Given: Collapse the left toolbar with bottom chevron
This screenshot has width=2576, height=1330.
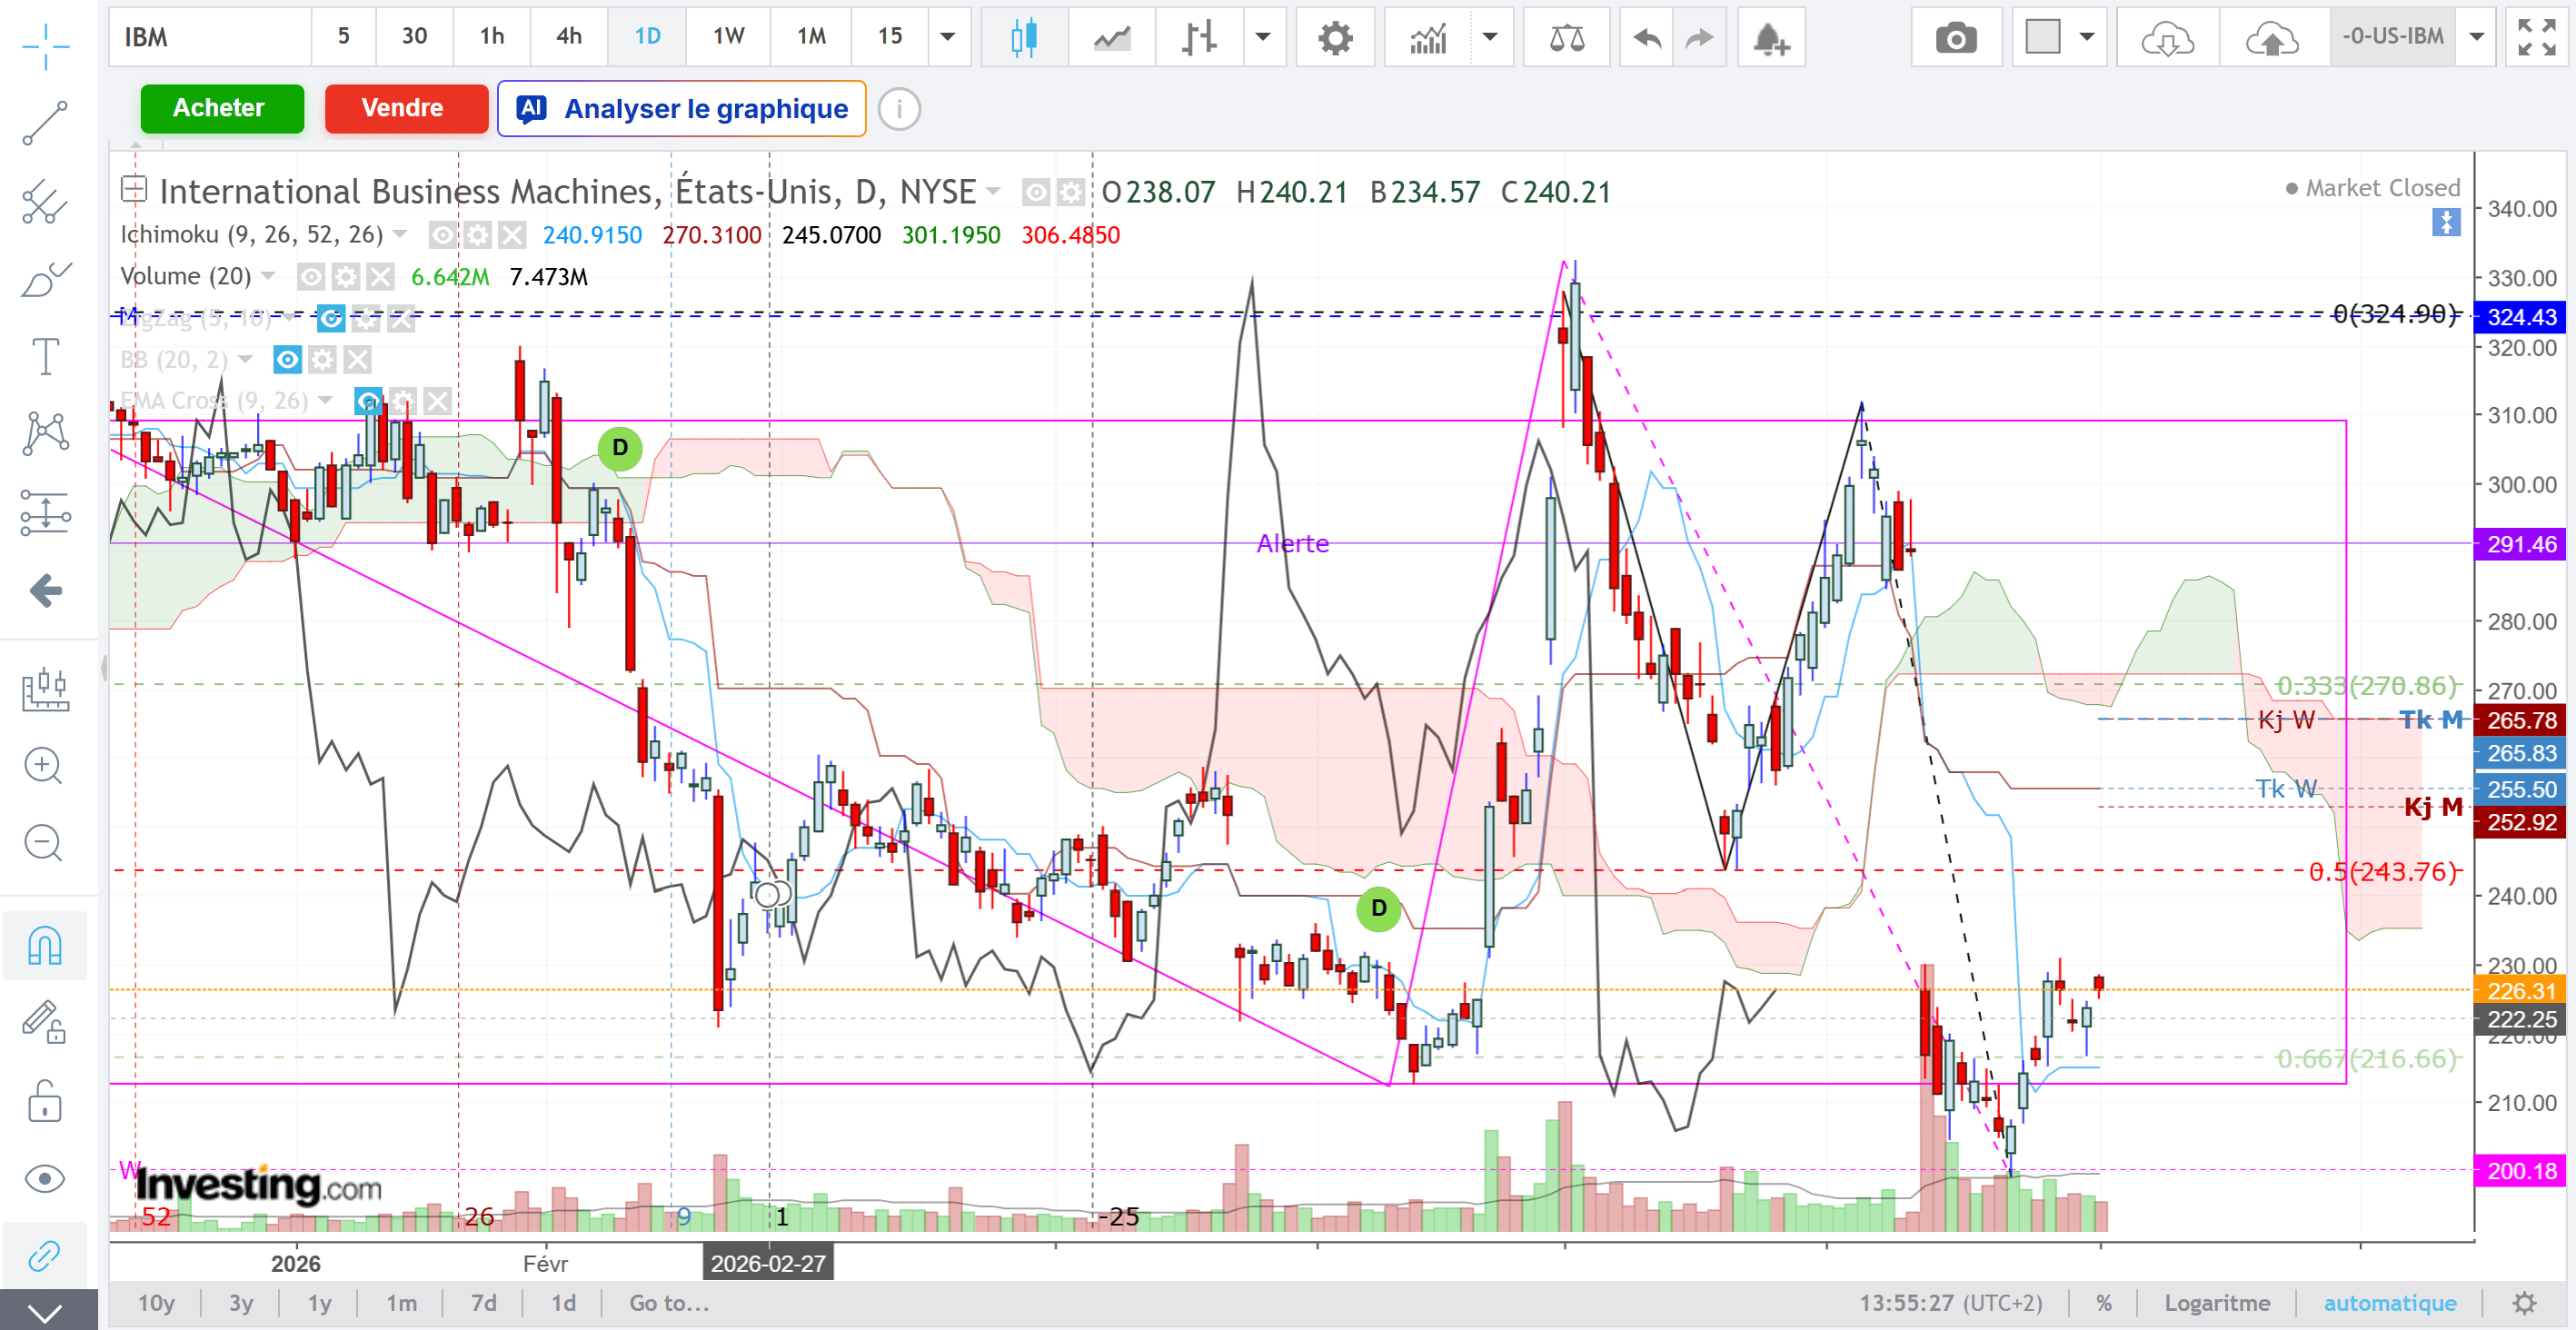Looking at the screenshot, I should [x=45, y=1311].
